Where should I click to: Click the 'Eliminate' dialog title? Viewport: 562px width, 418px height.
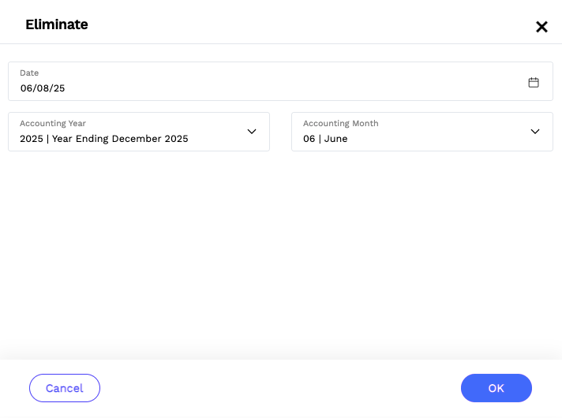tap(57, 24)
